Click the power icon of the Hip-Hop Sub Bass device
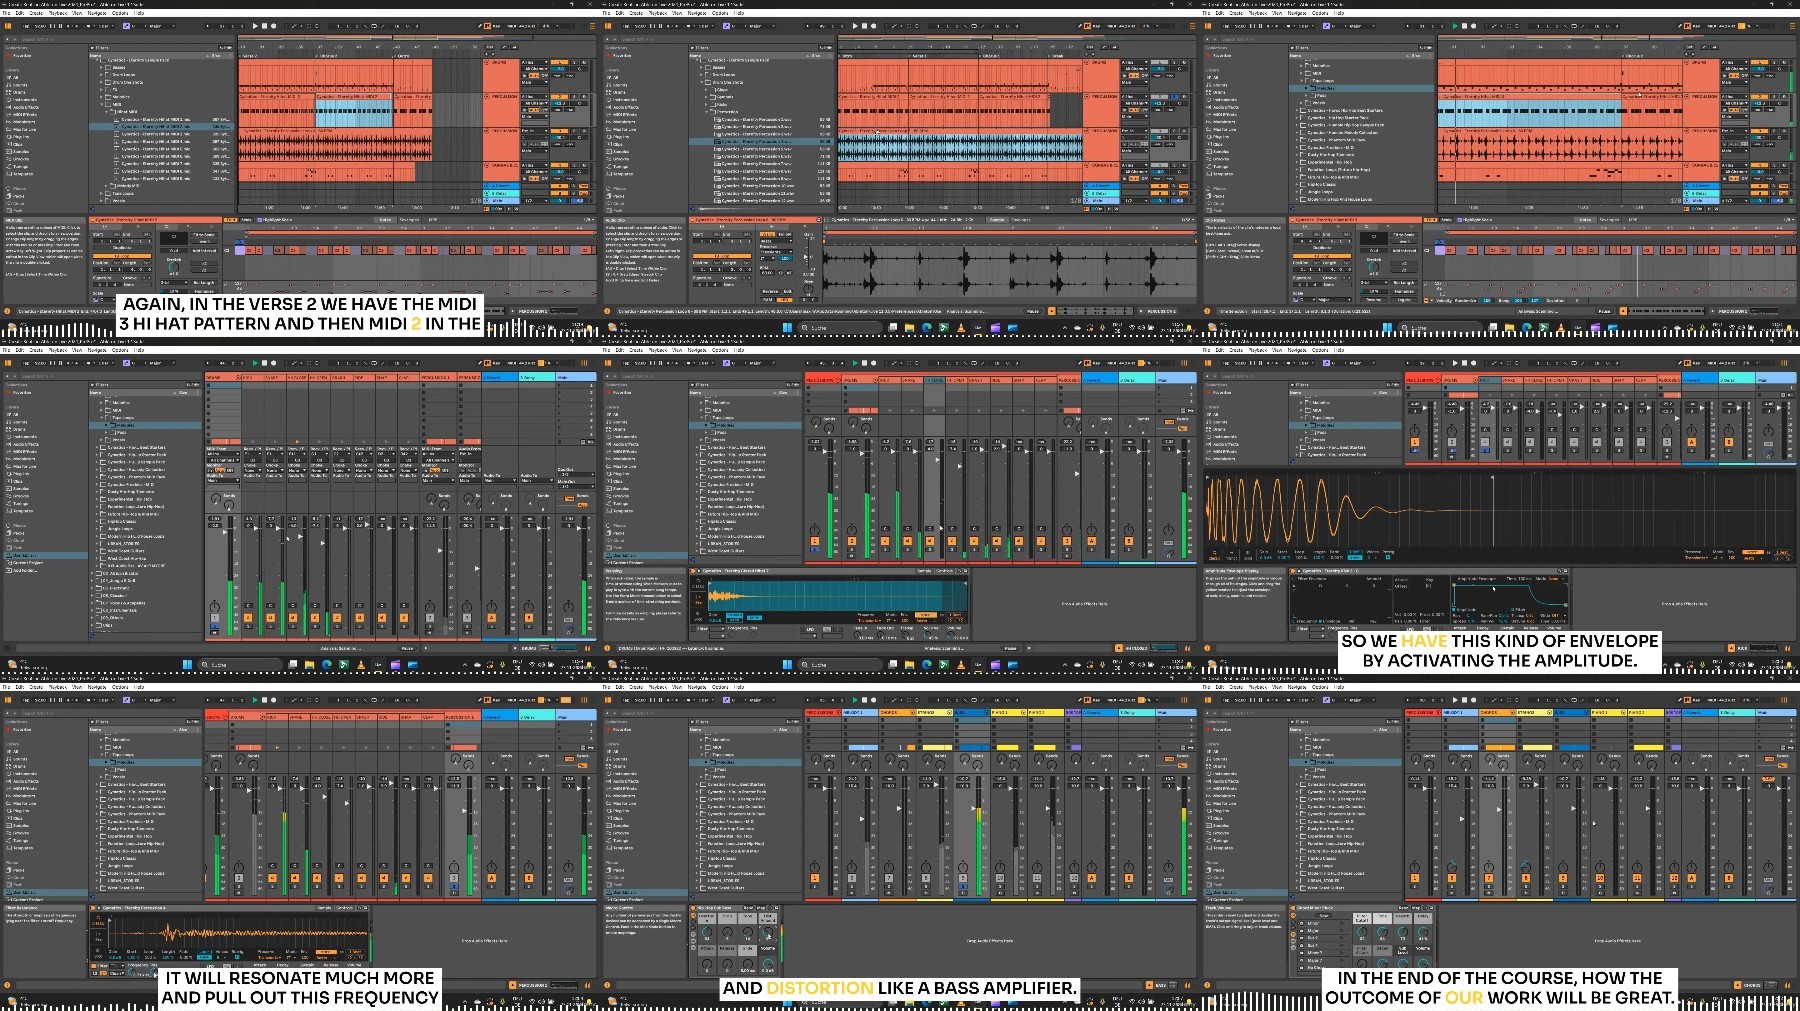 tap(693, 908)
